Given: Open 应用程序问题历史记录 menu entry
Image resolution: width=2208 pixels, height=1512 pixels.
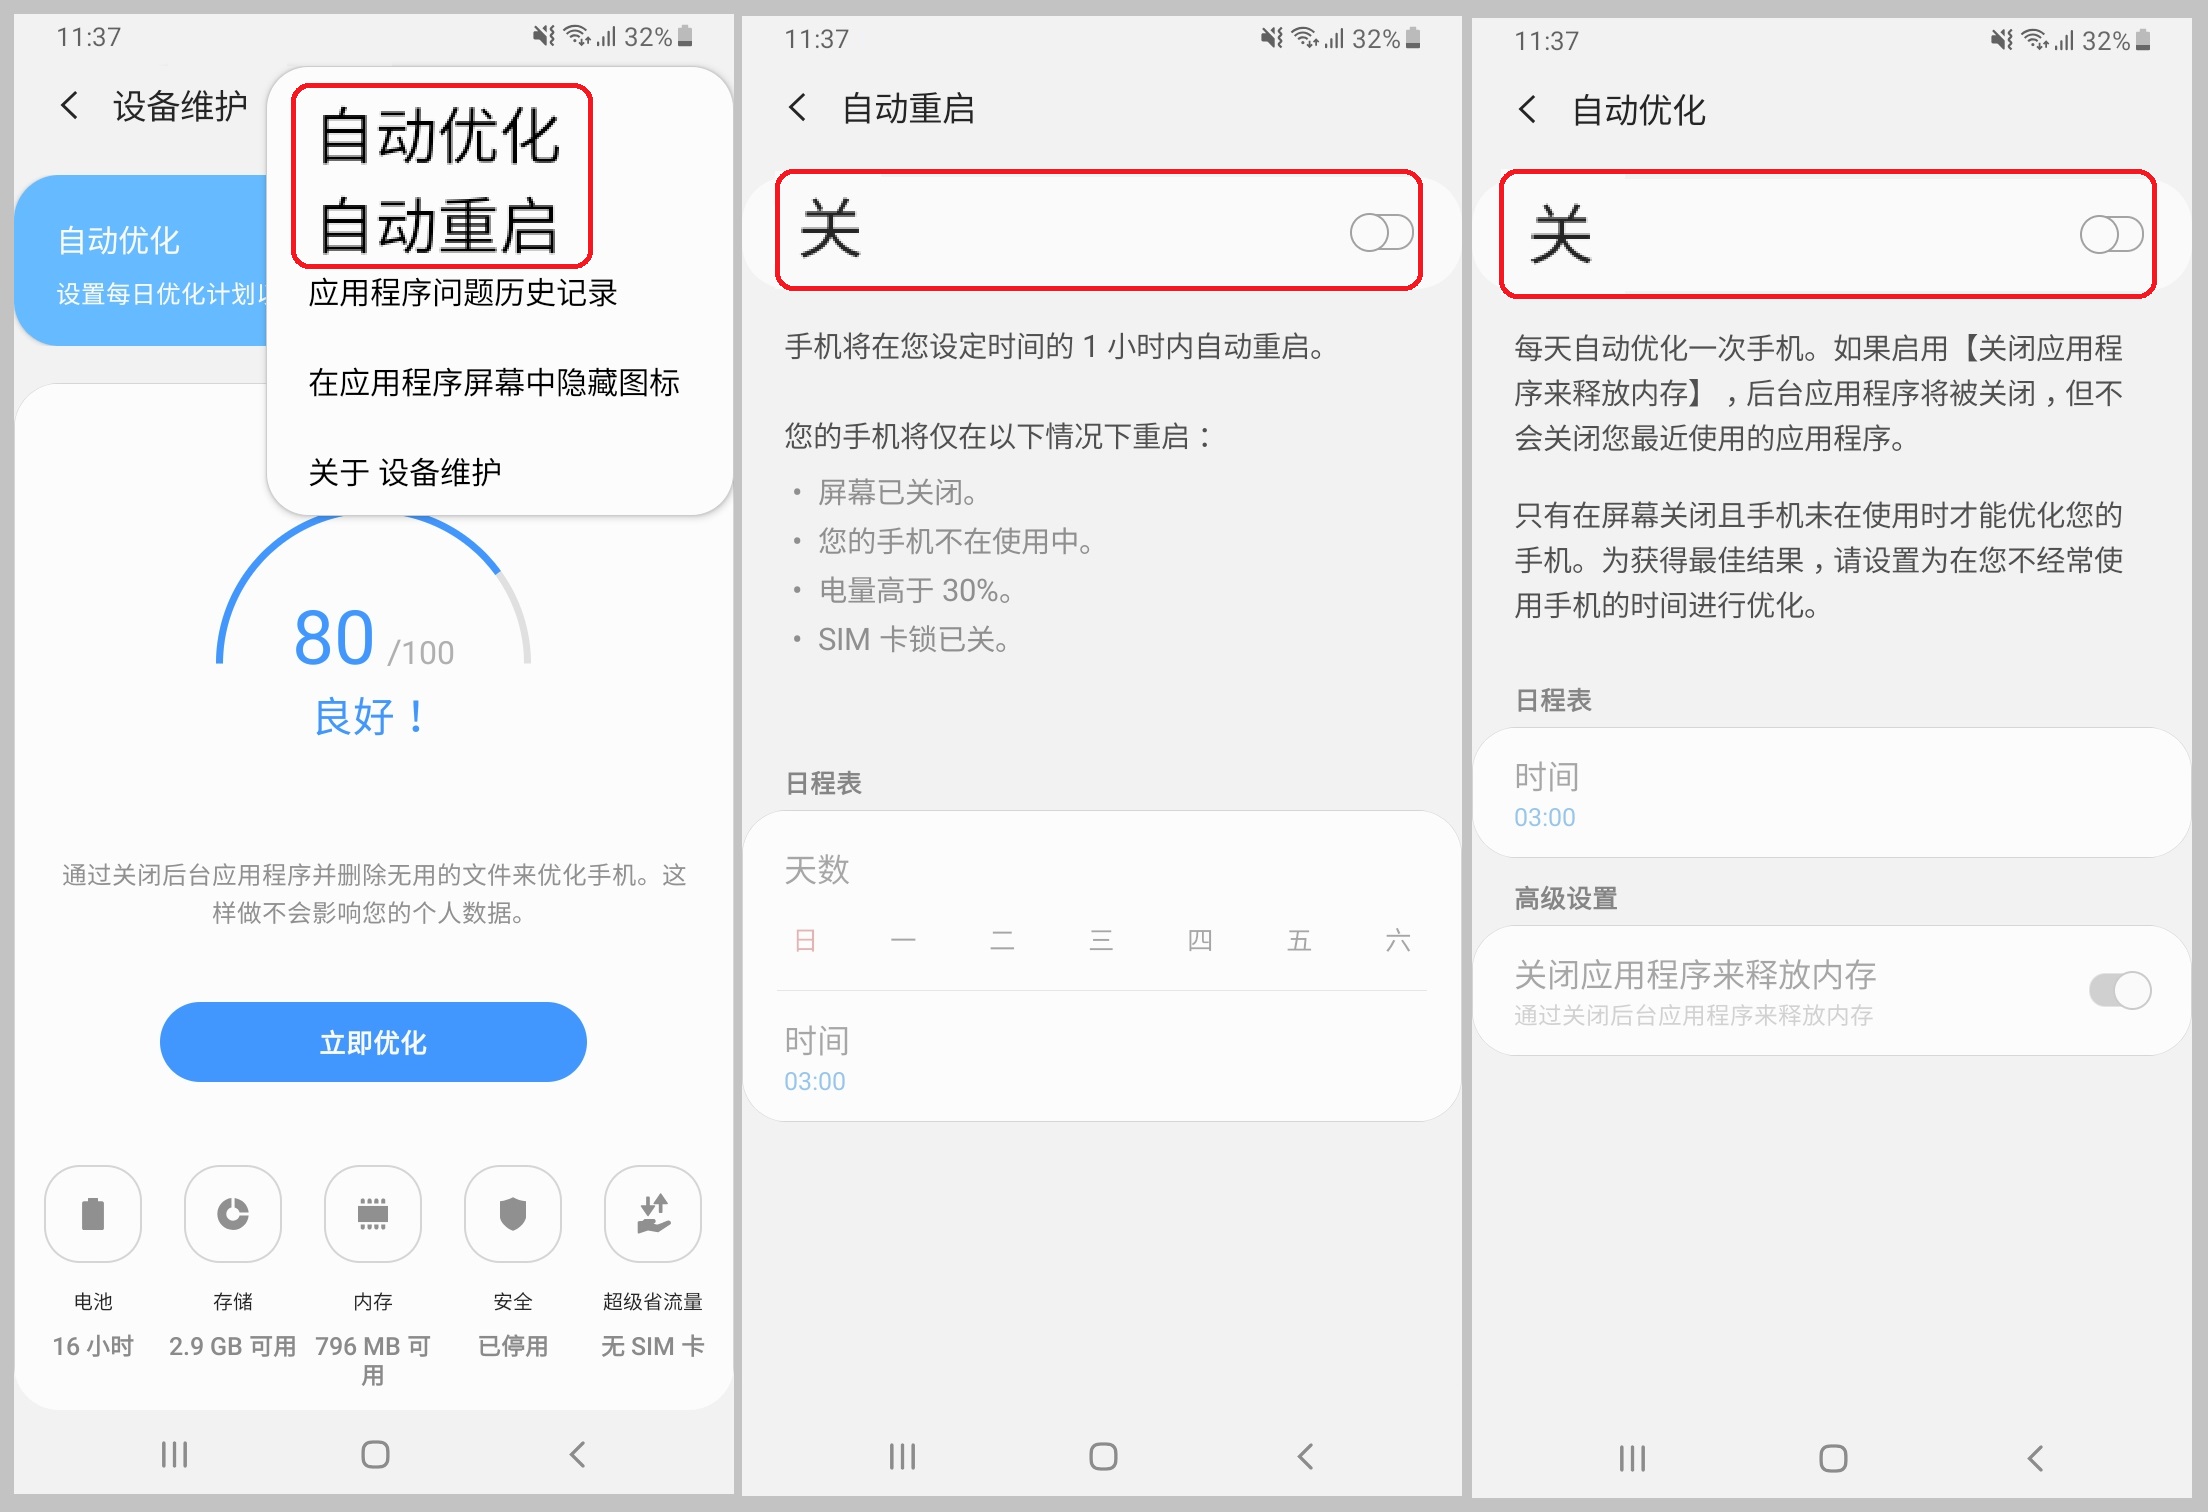Looking at the screenshot, I should 463,293.
